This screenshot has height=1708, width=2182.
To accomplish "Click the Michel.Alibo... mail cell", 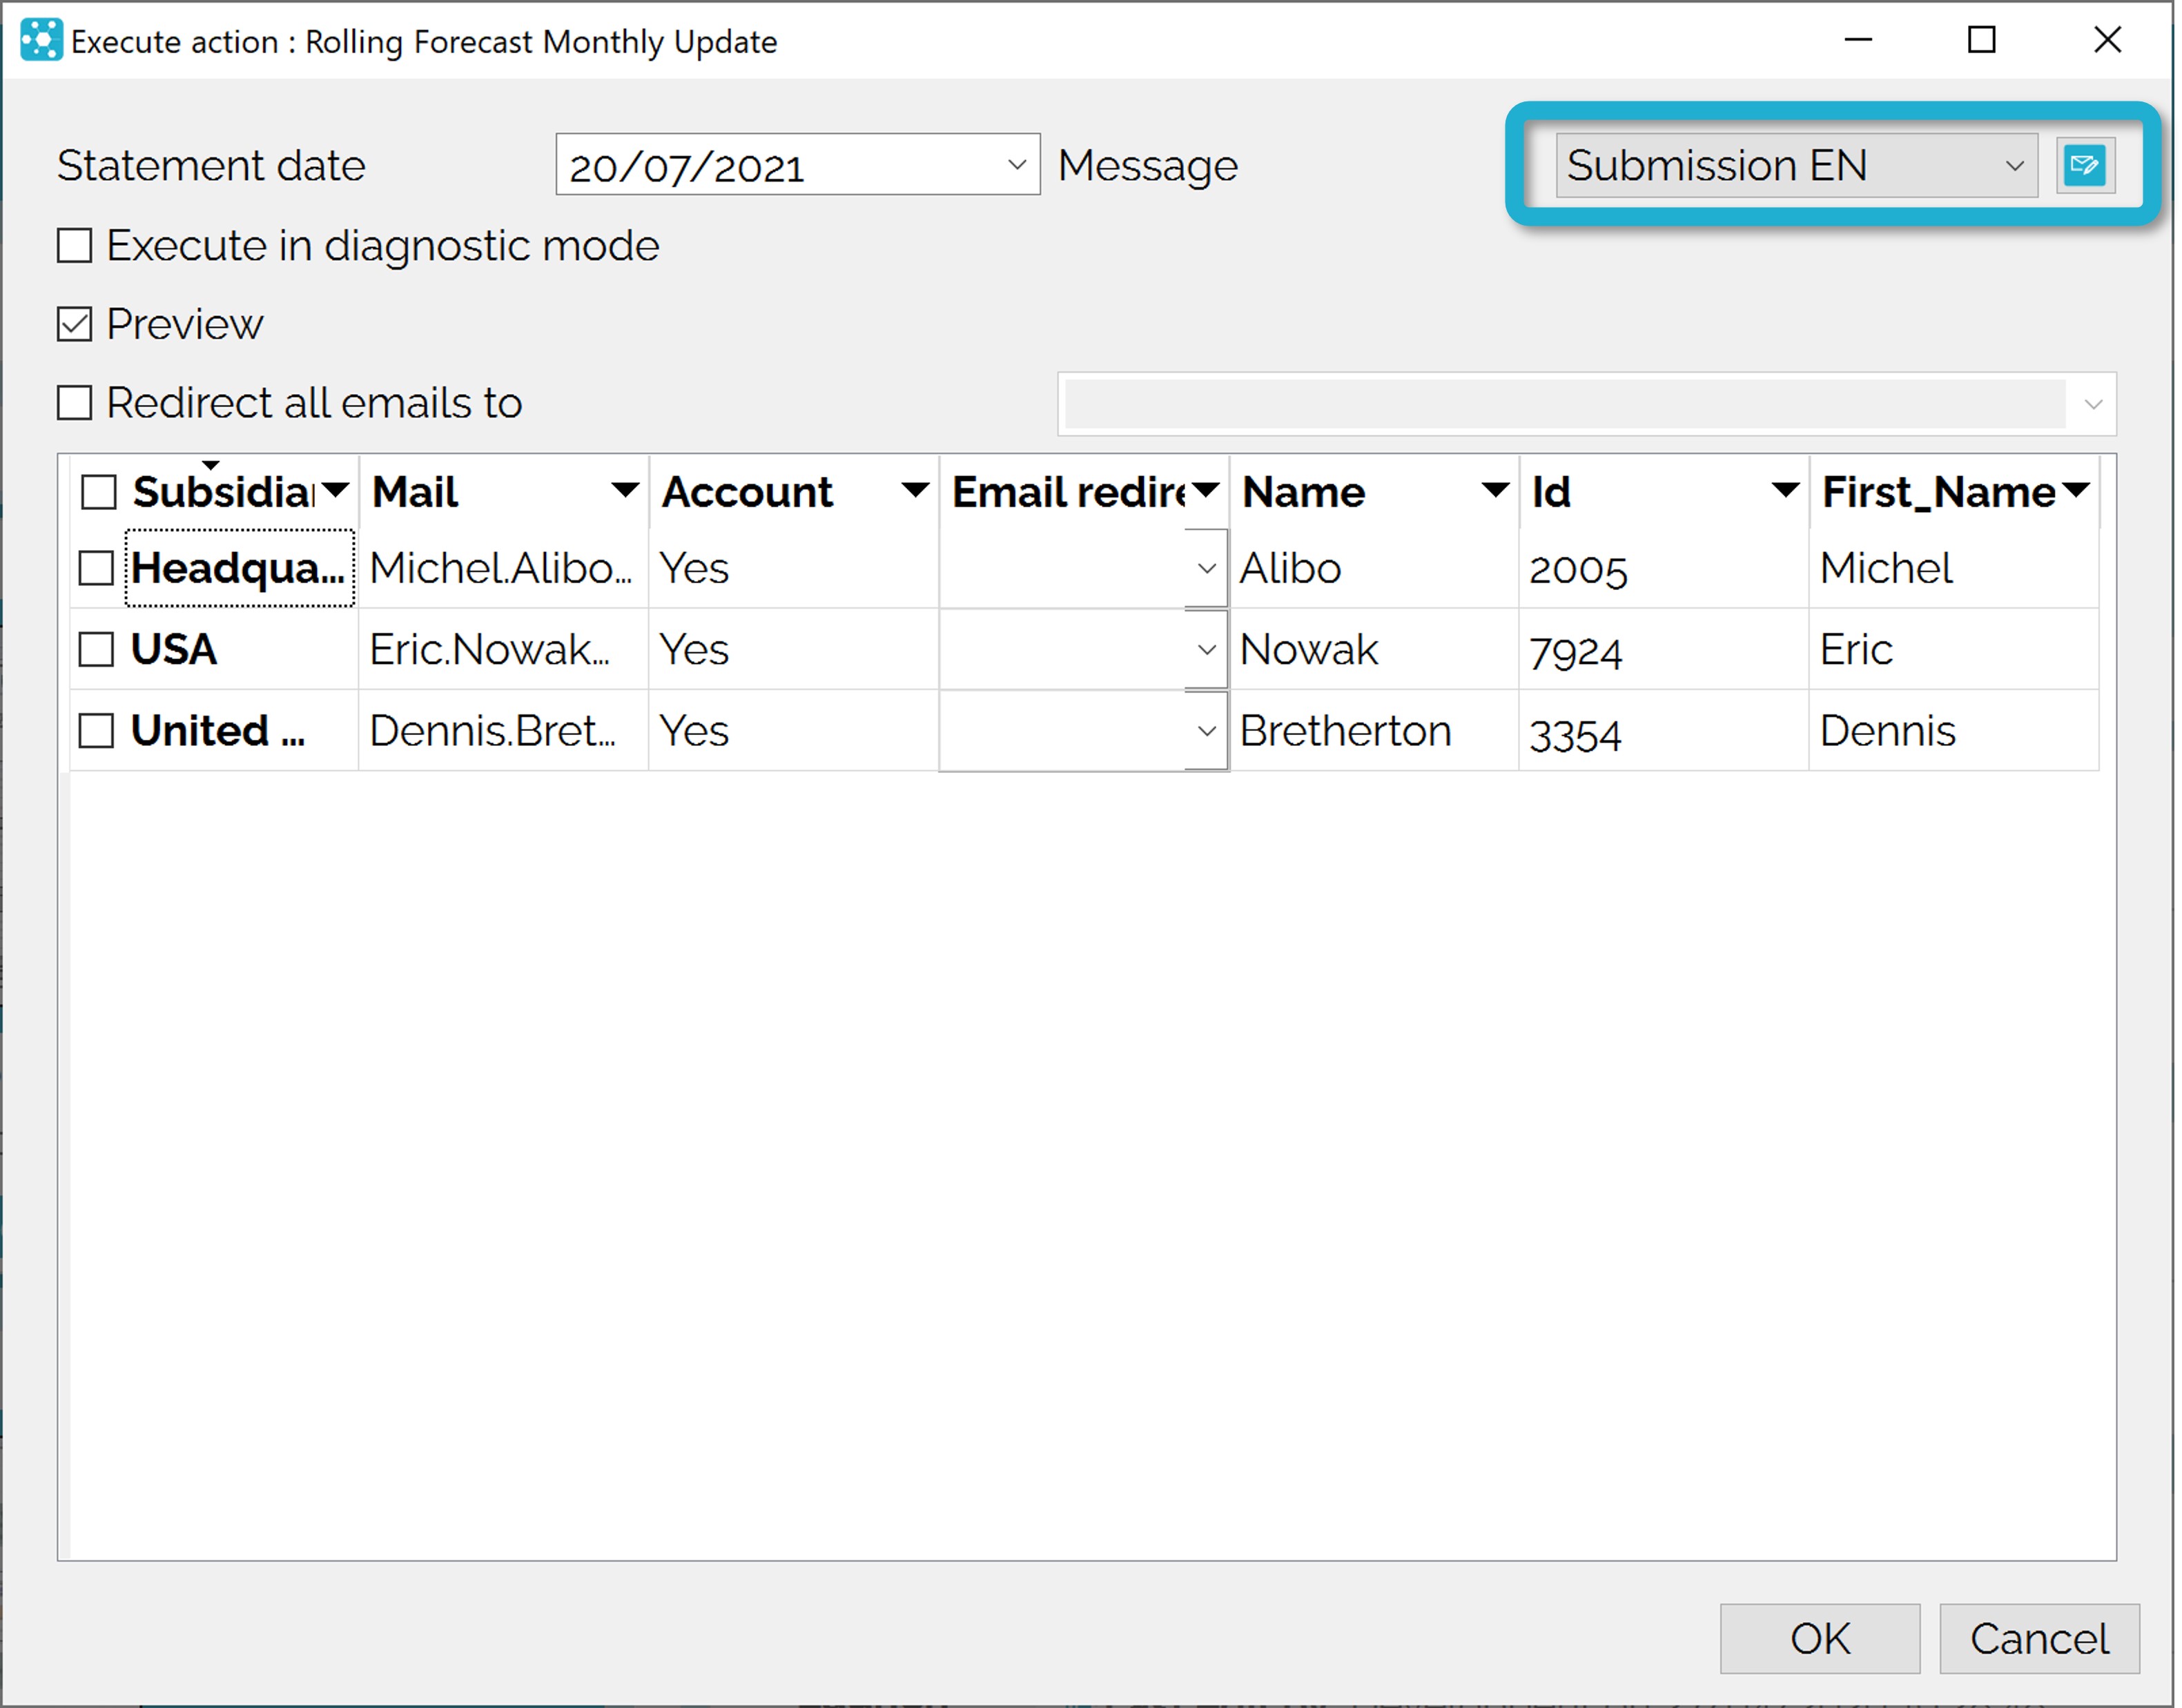I will (x=503, y=568).
